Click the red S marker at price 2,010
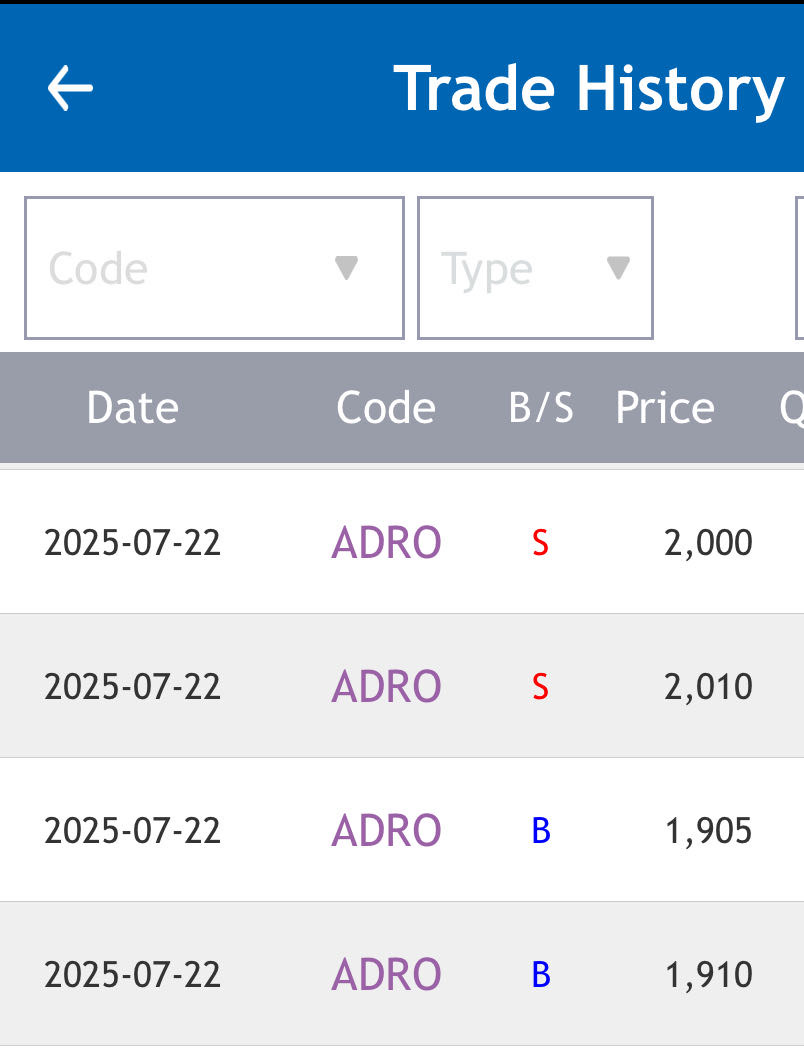 point(541,688)
